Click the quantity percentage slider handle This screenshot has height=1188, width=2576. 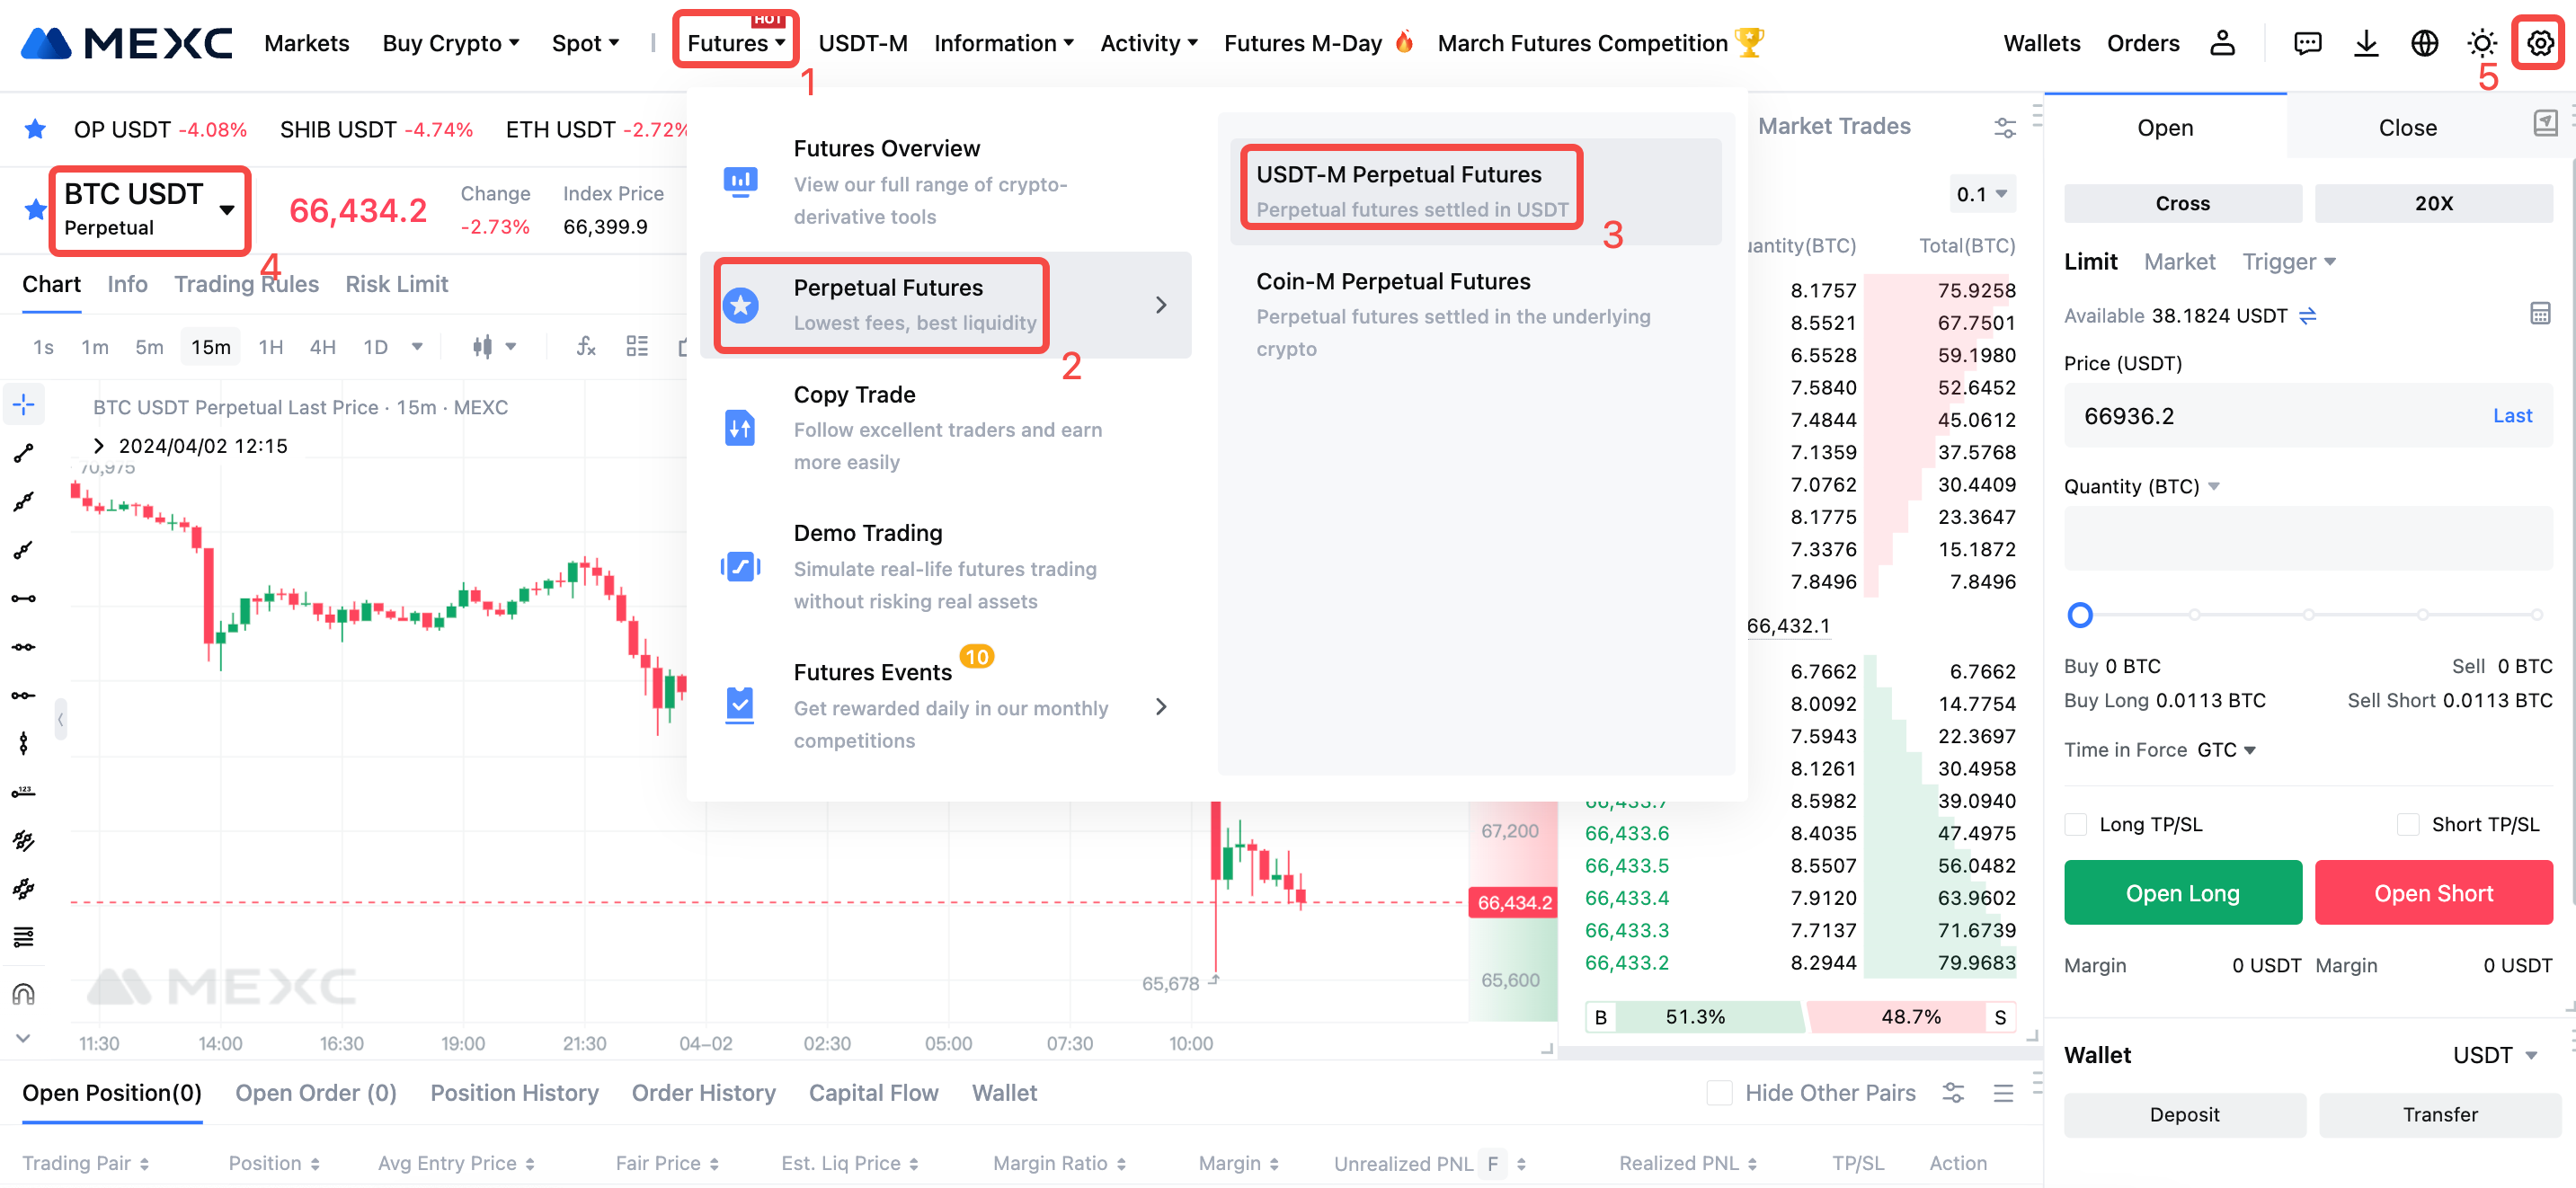coord(2079,615)
